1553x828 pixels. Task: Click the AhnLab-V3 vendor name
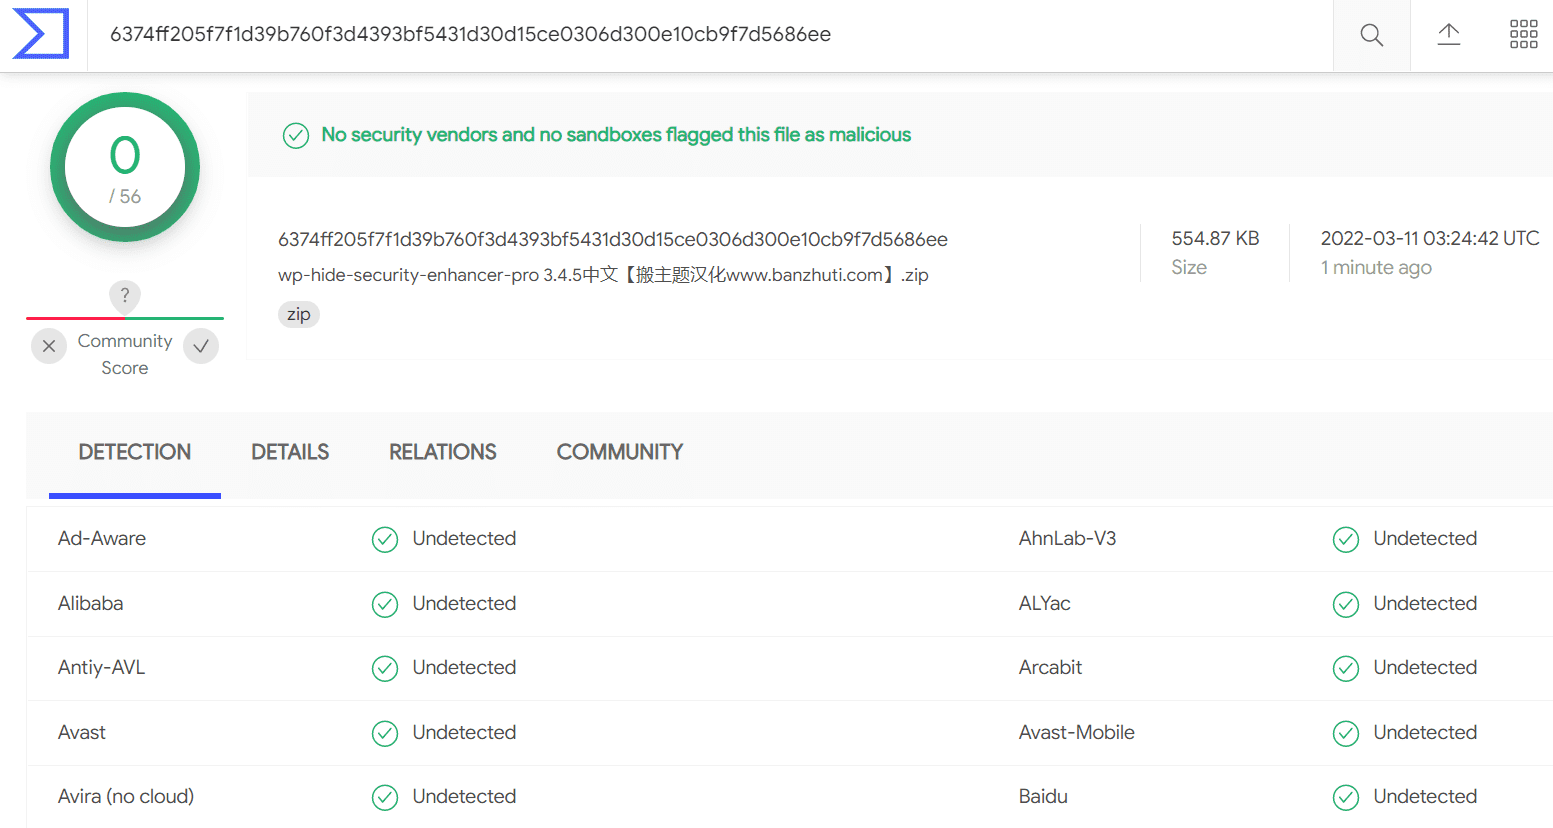(1068, 538)
